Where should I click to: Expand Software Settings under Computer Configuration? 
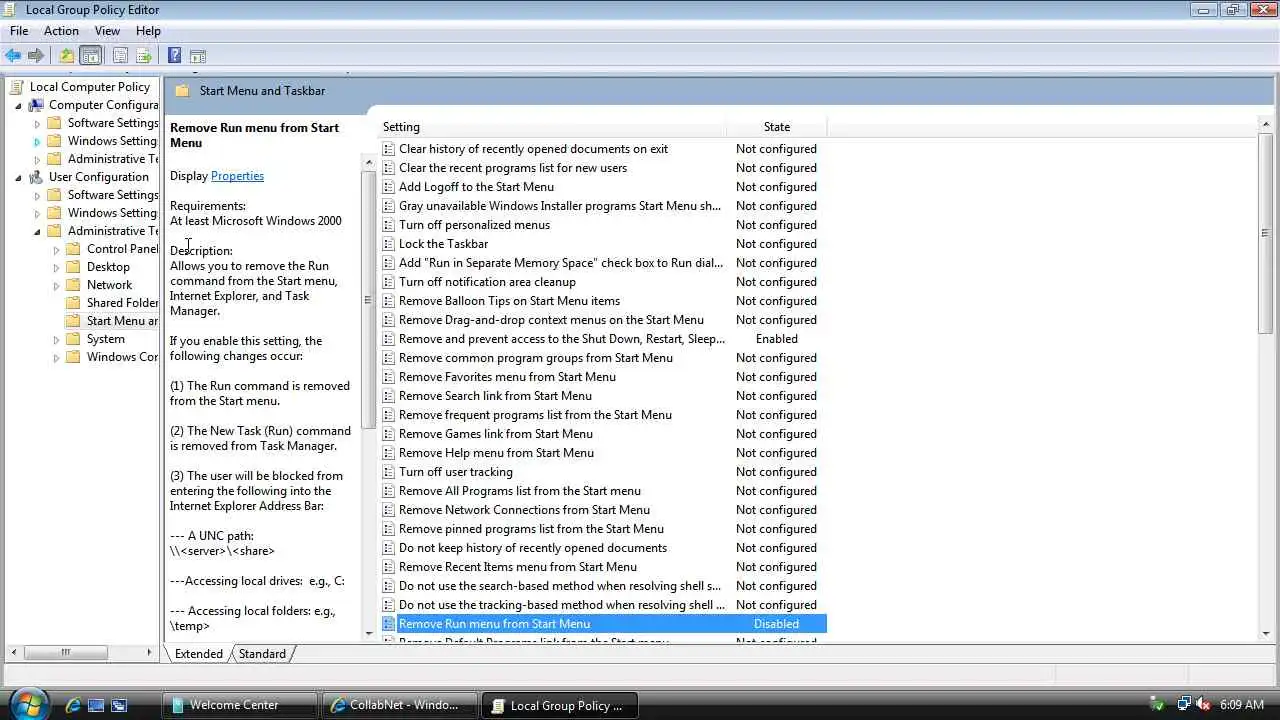[37, 123]
